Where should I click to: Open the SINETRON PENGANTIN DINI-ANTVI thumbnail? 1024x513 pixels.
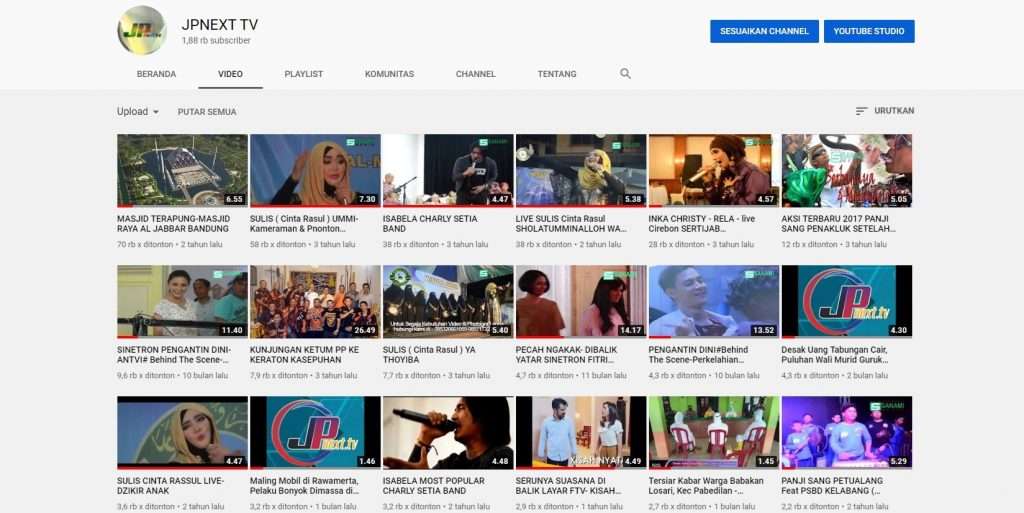pyautogui.click(x=182, y=302)
